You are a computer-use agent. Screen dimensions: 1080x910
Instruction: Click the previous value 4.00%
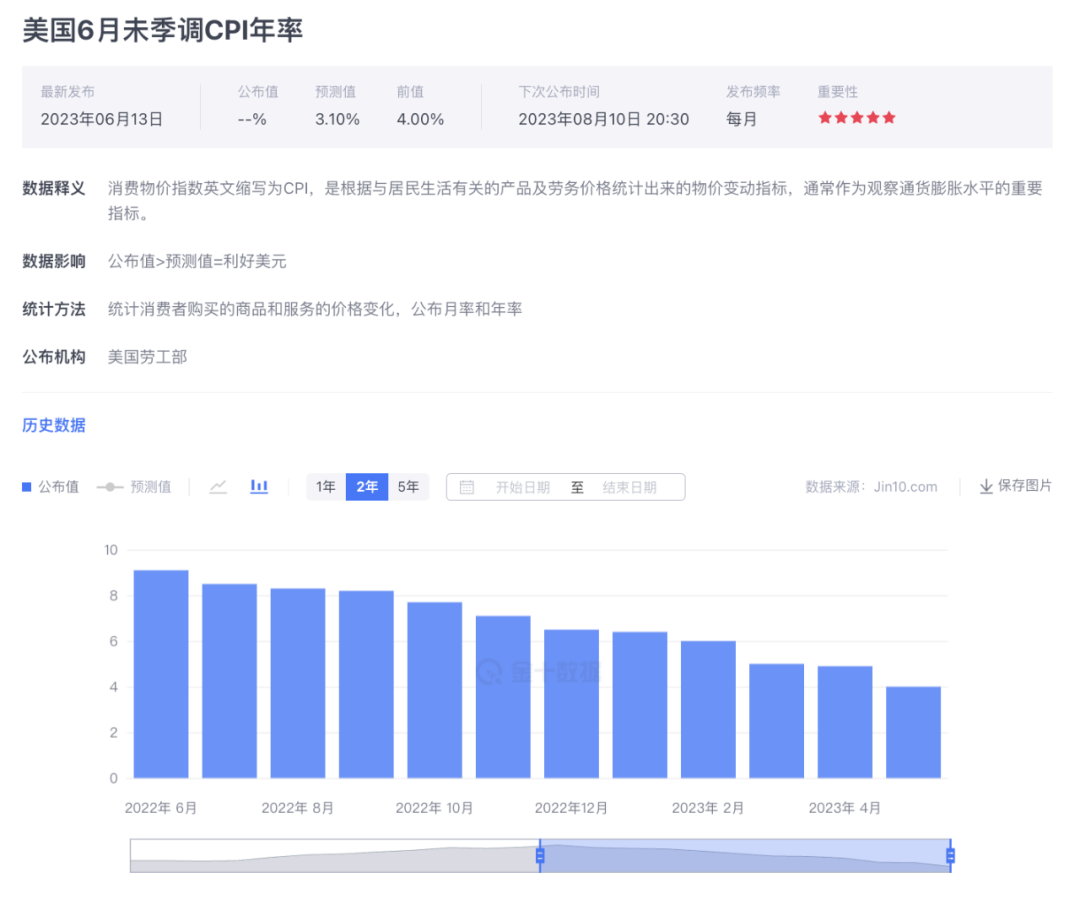click(x=420, y=119)
